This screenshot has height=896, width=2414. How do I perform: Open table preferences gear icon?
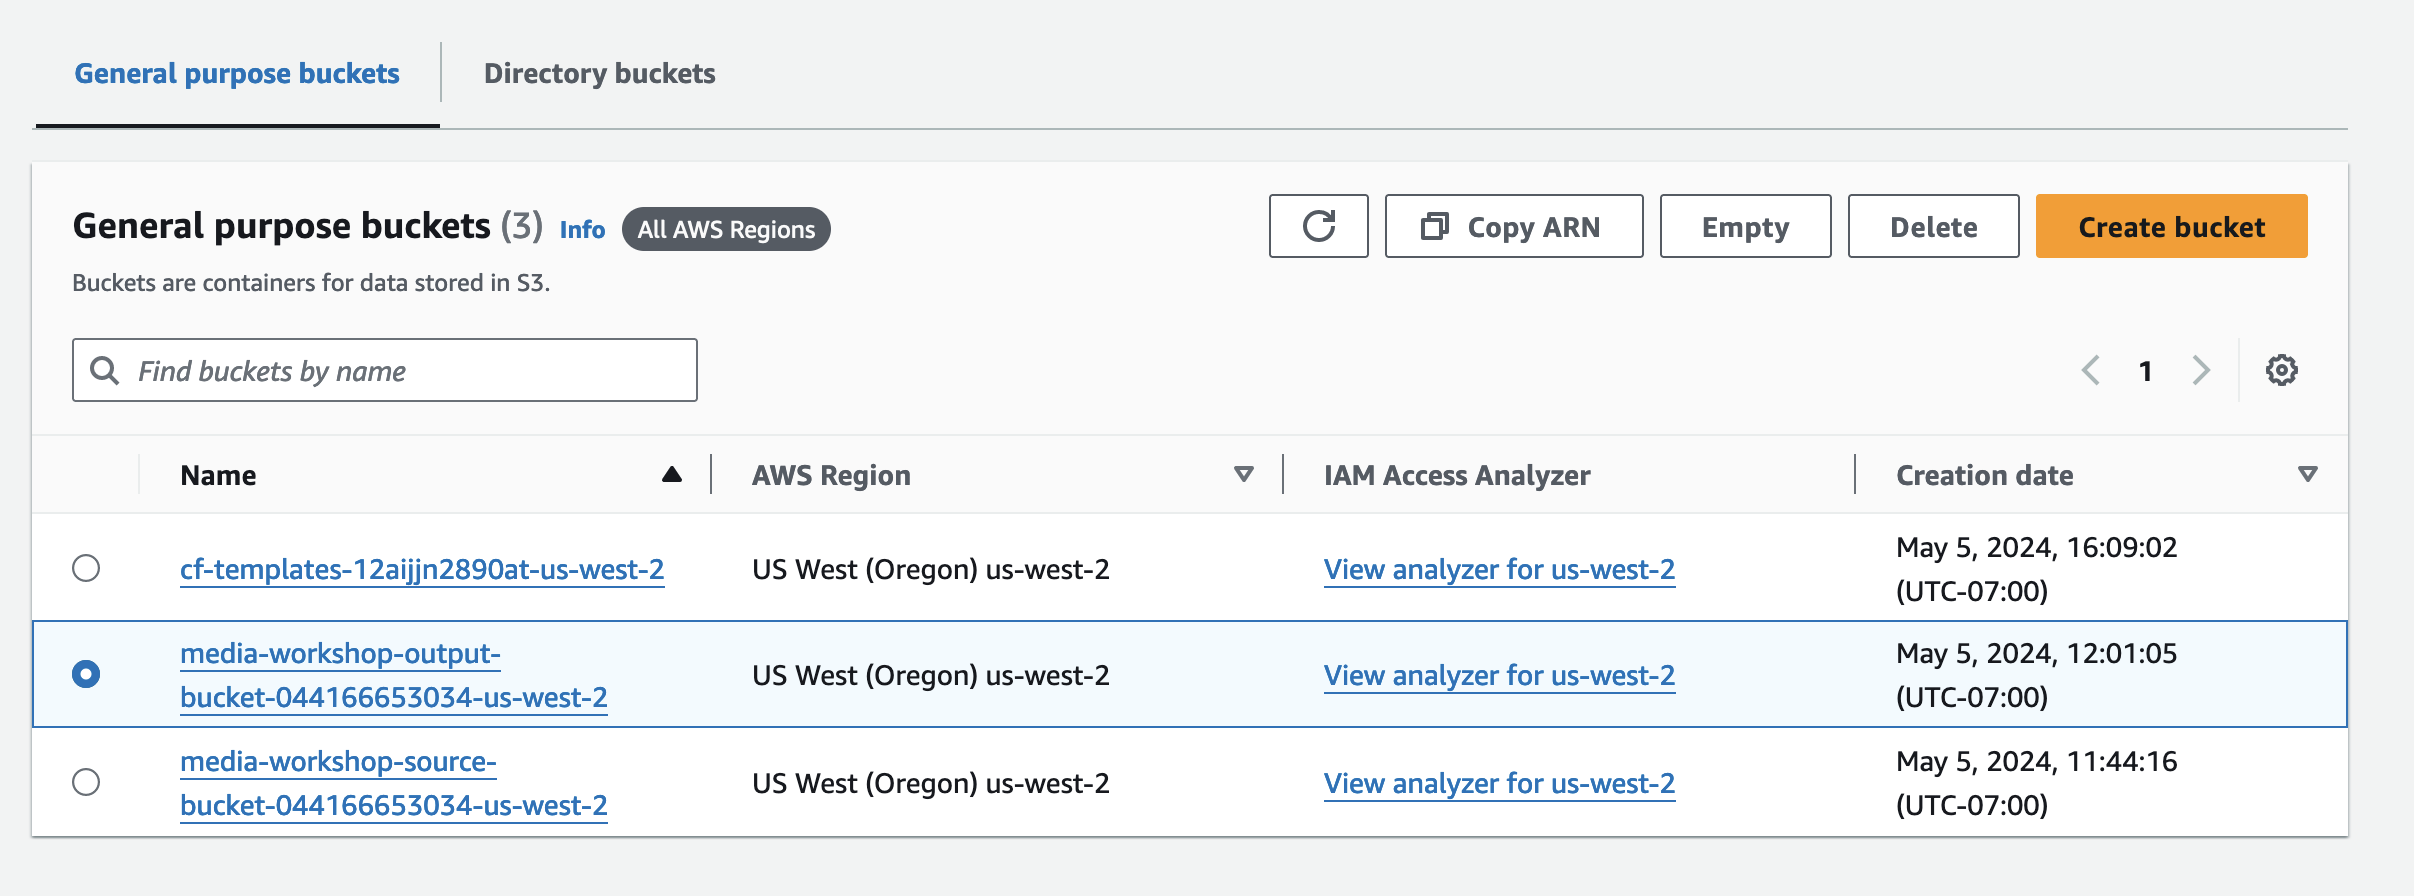tap(2281, 370)
